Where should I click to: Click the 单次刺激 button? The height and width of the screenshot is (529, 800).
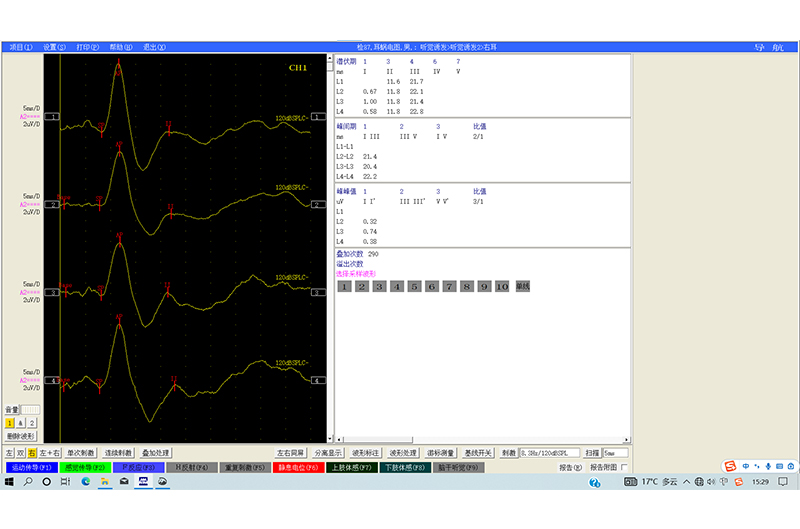pyautogui.click(x=81, y=453)
